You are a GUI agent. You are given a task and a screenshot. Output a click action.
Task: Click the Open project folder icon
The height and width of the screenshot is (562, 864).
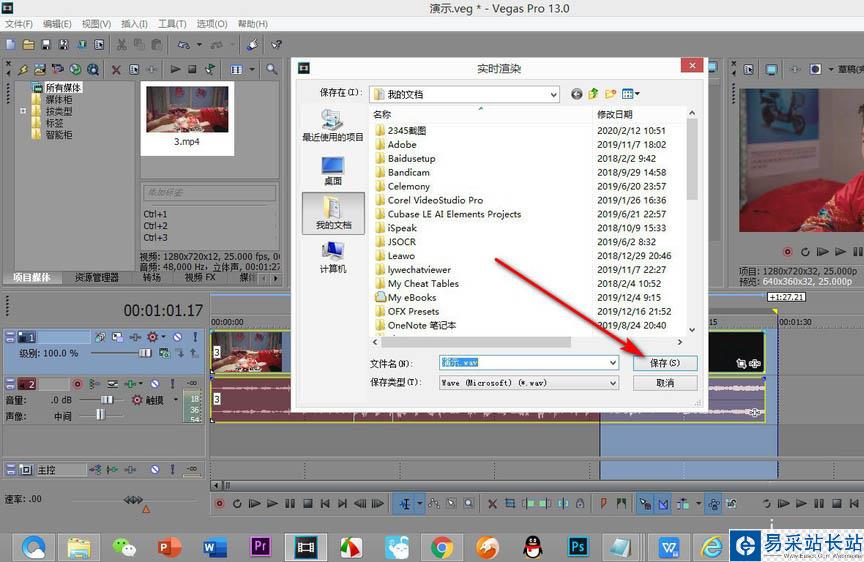point(29,45)
